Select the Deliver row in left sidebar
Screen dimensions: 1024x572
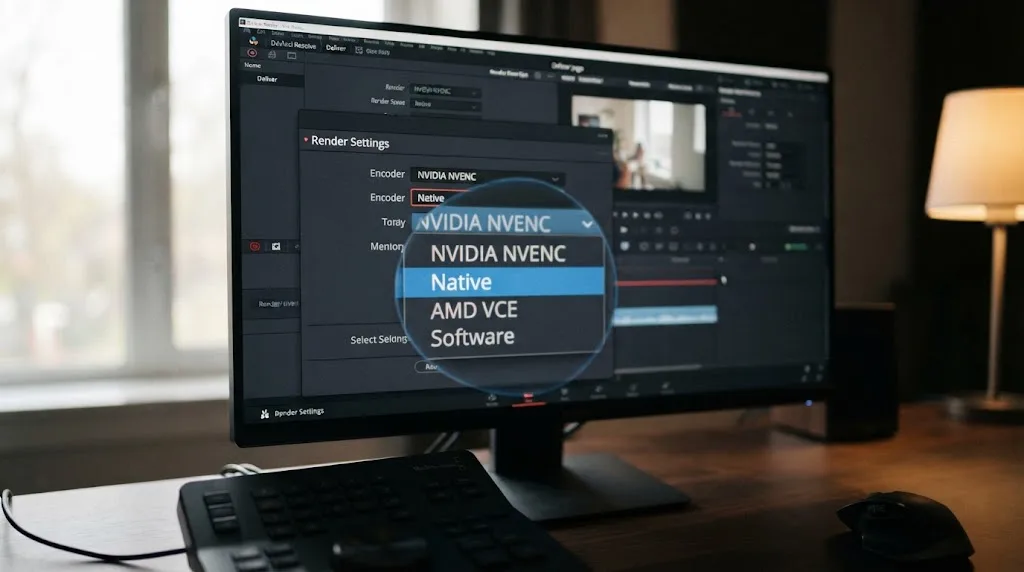[x=271, y=79]
